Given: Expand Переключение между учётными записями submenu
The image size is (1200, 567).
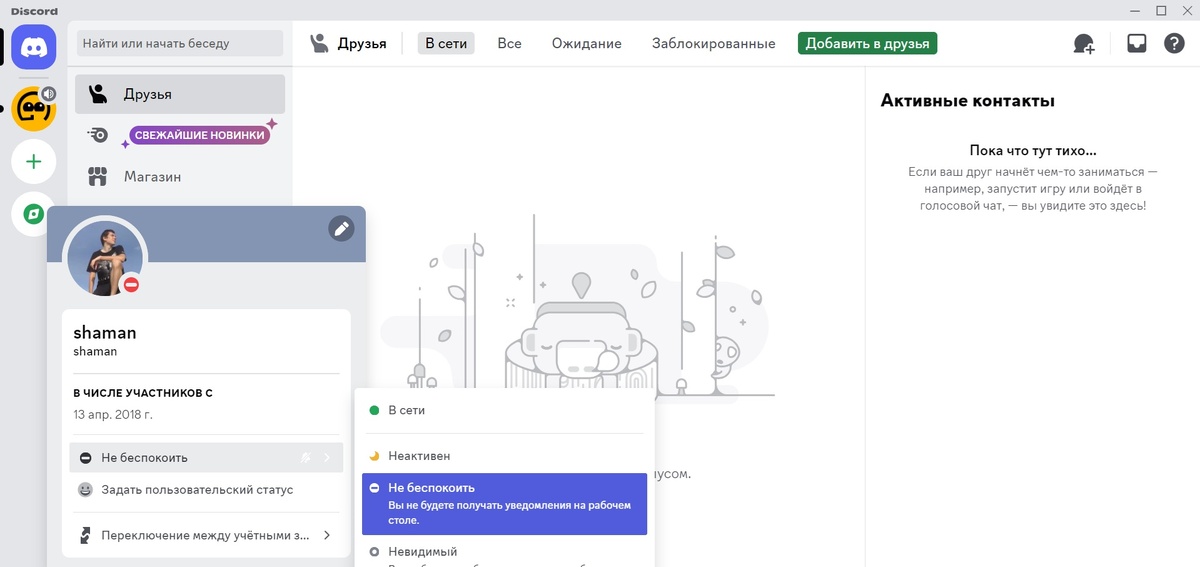Looking at the screenshot, I should point(206,535).
